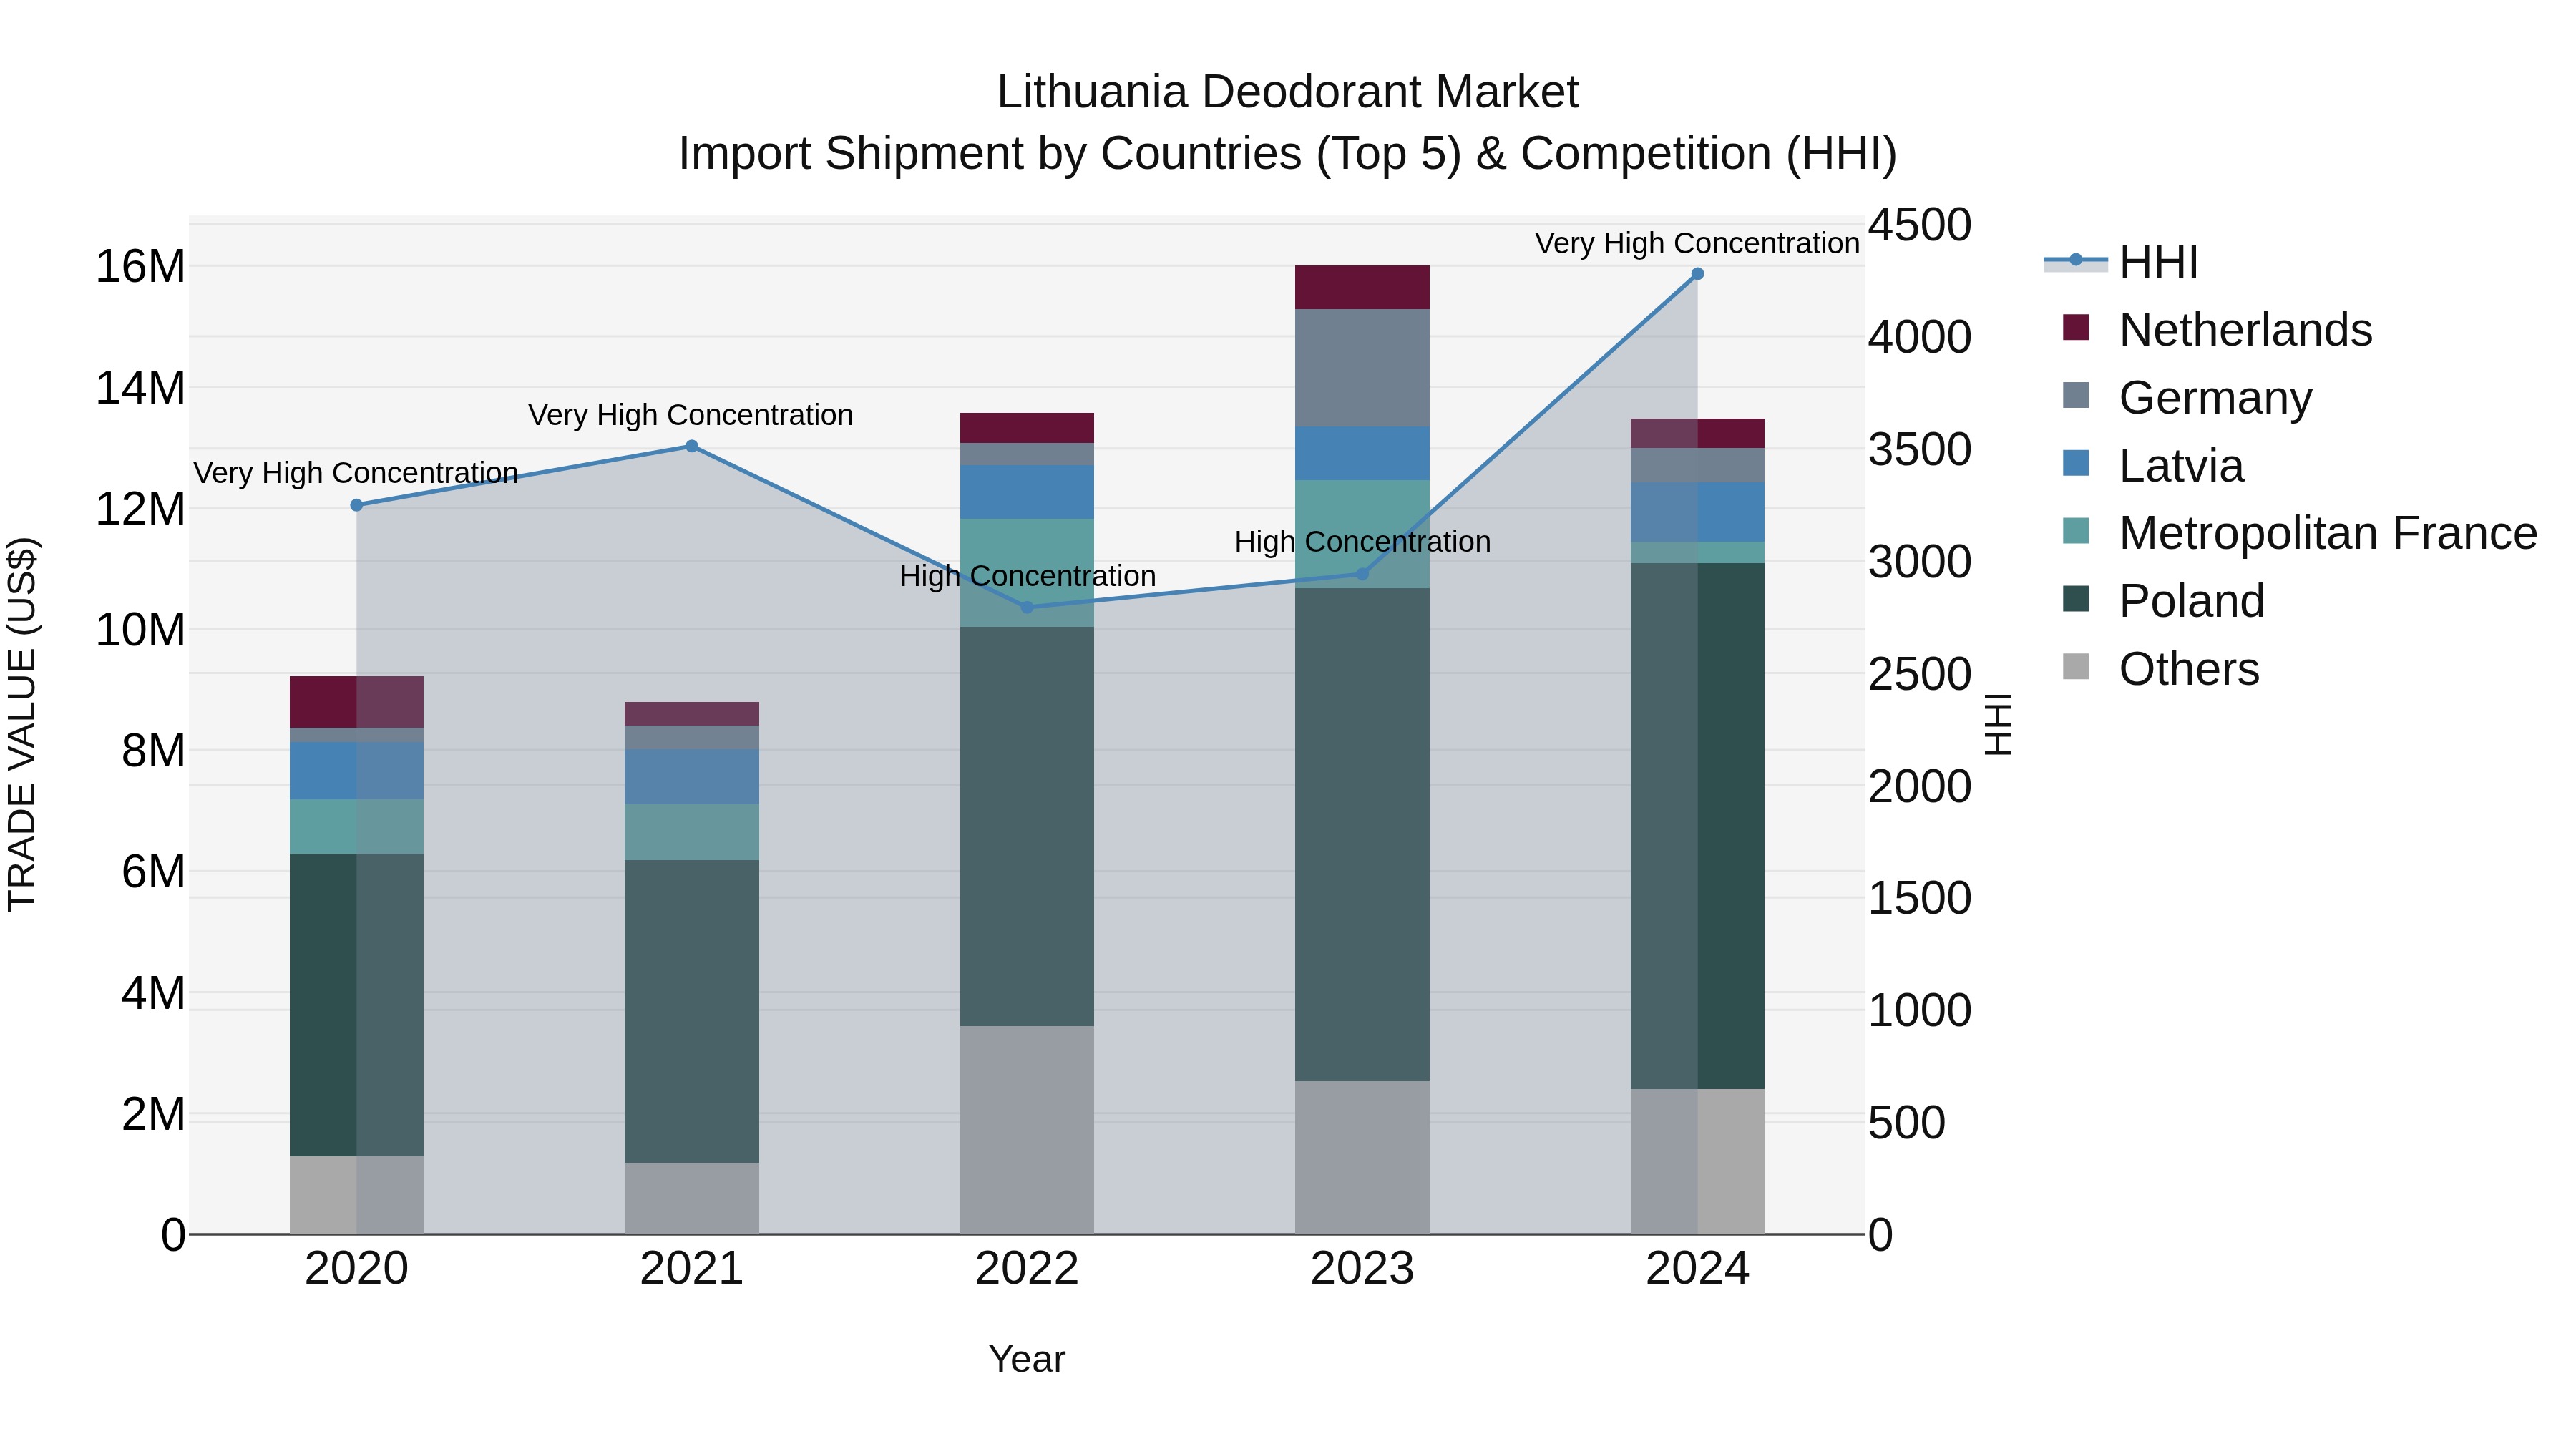2576x1449 pixels.
Task: Click the 2023 'High Concentration' annotation
Action: [x=1362, y=542]
